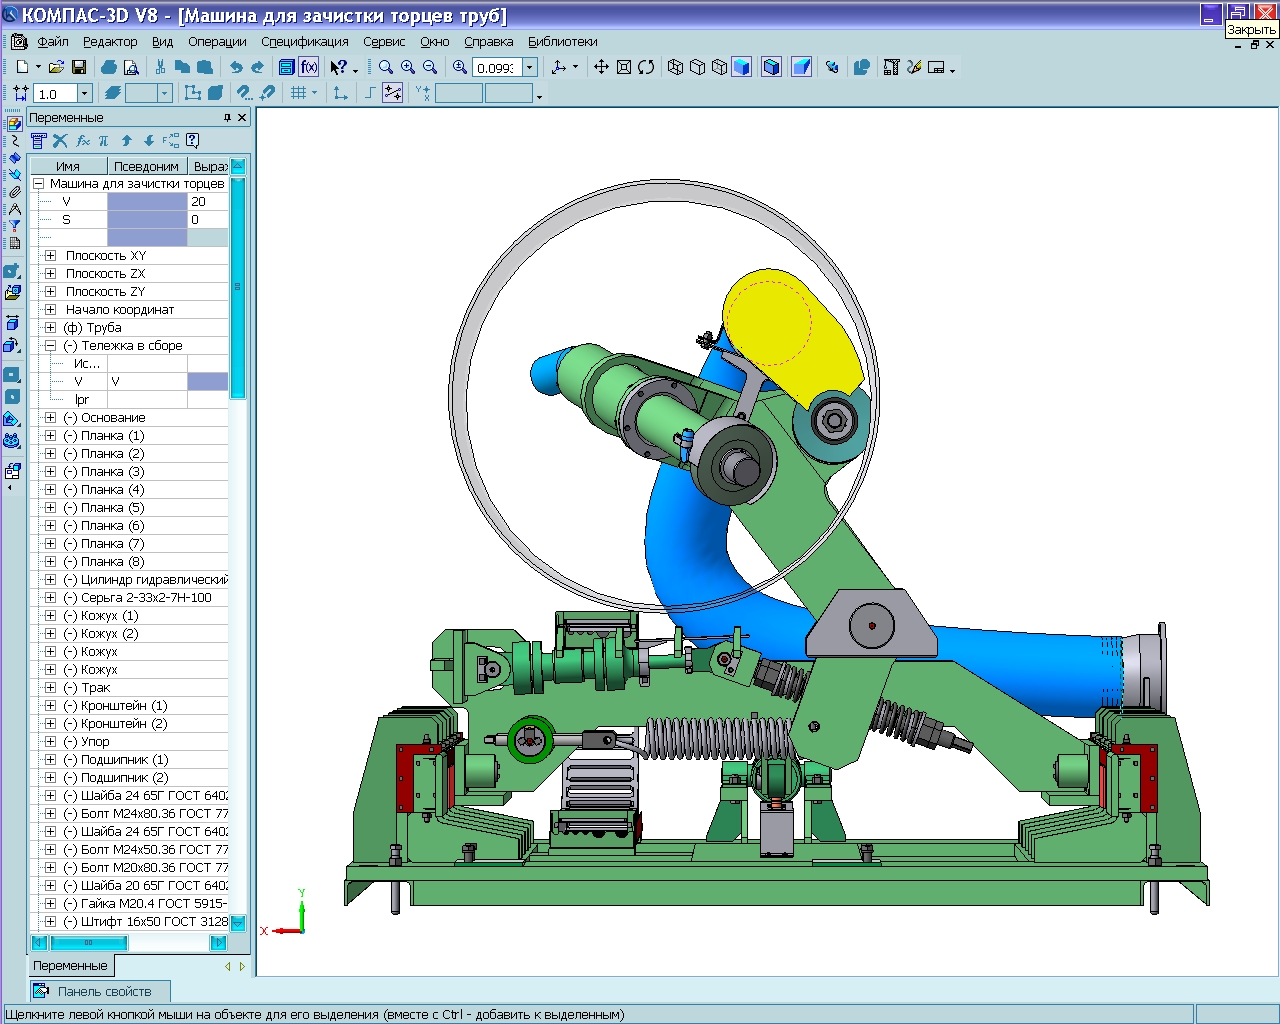Open the Variables f(x) toolbar button
Screen dimensions: 1280x1024
coord(309,67)
